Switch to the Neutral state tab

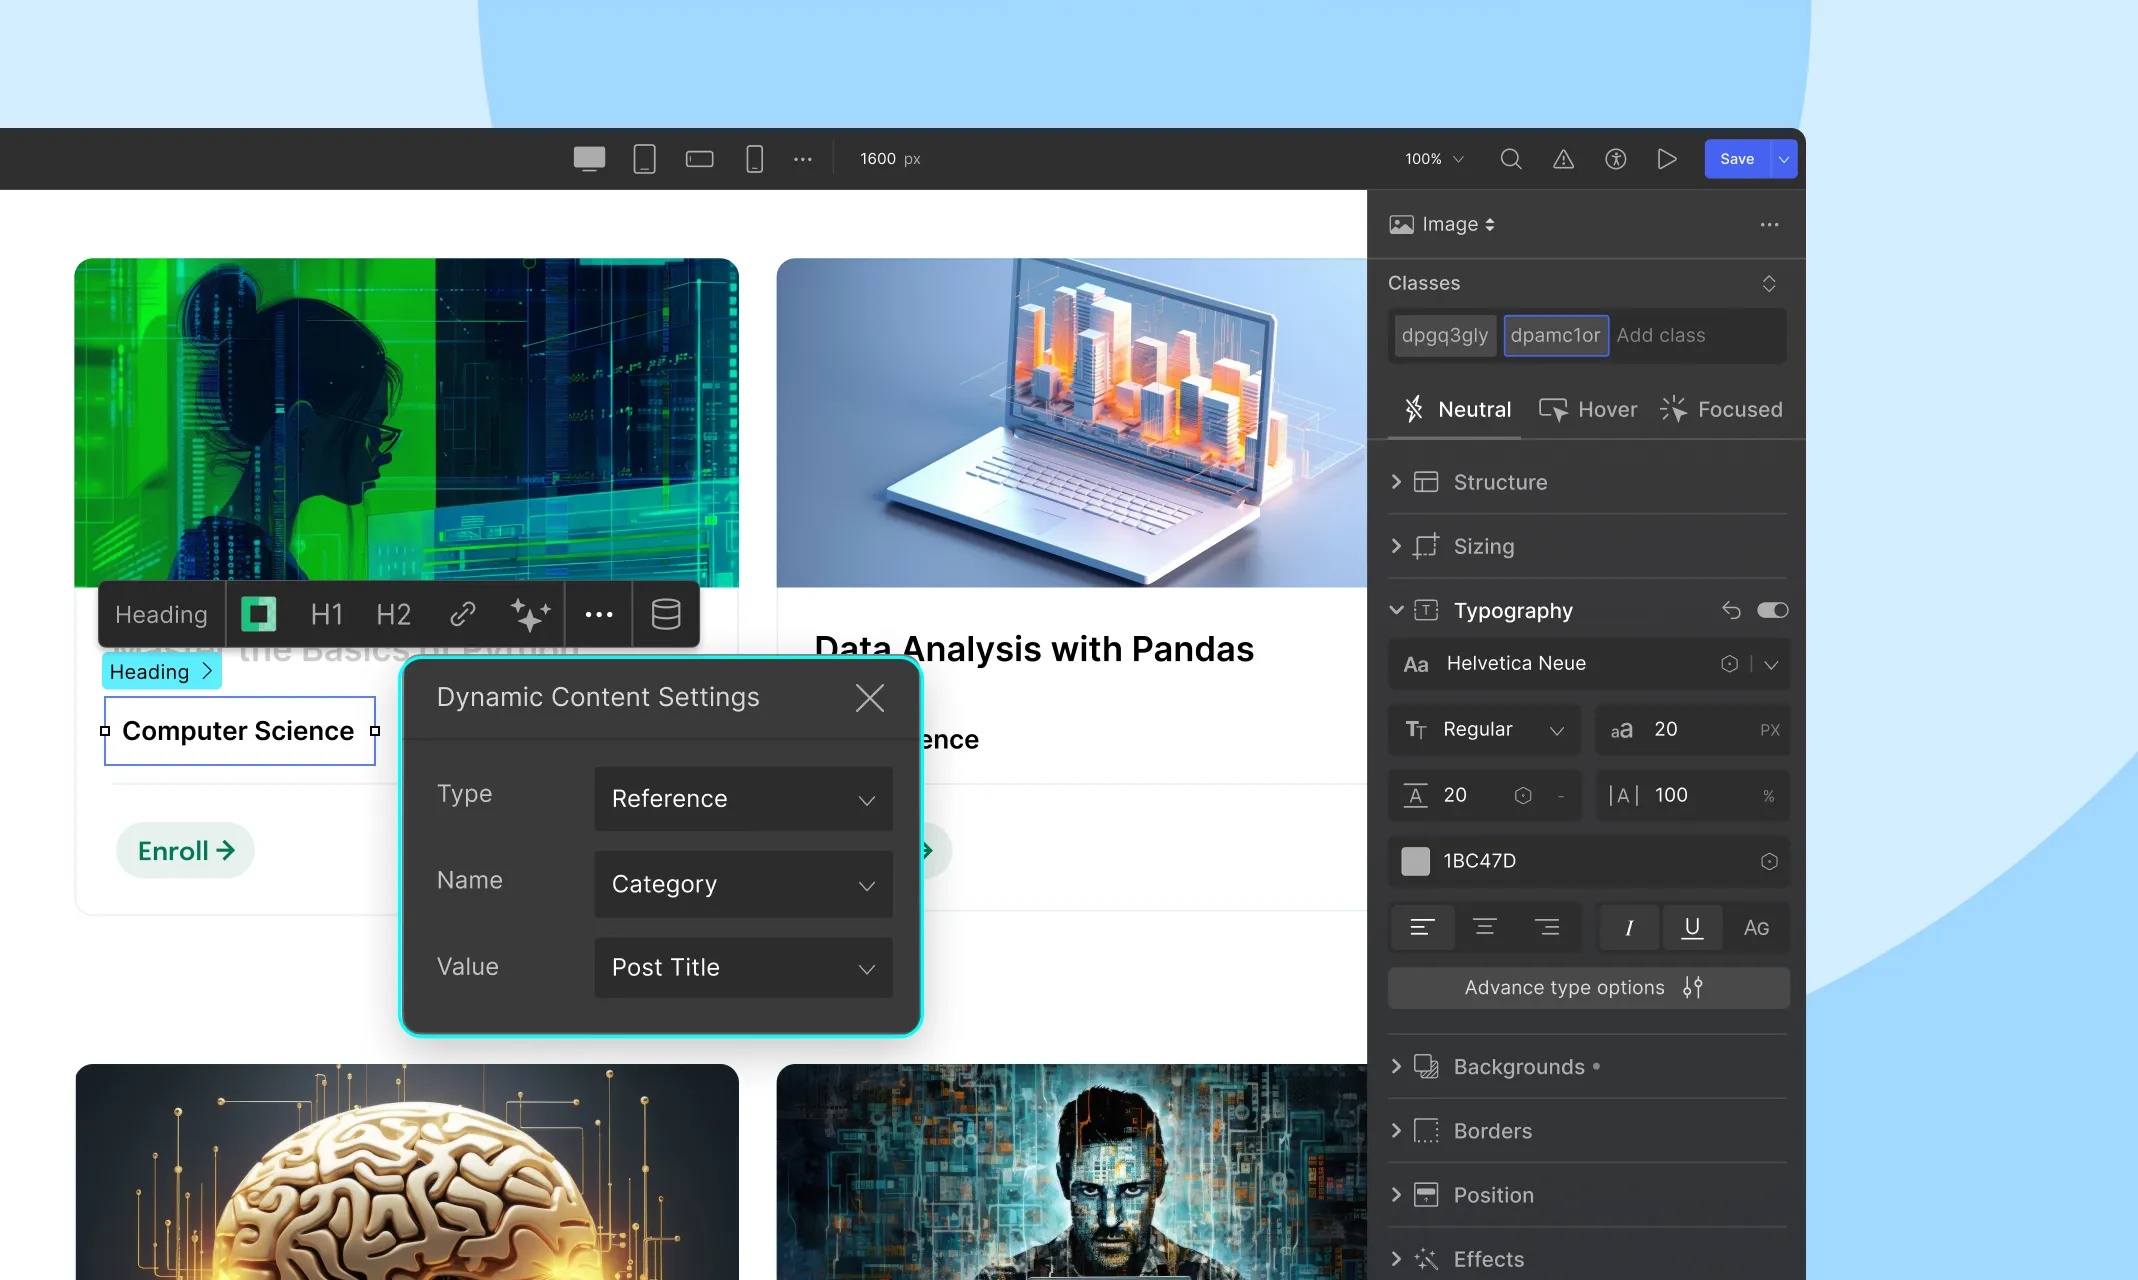(x=1457, y=409)
